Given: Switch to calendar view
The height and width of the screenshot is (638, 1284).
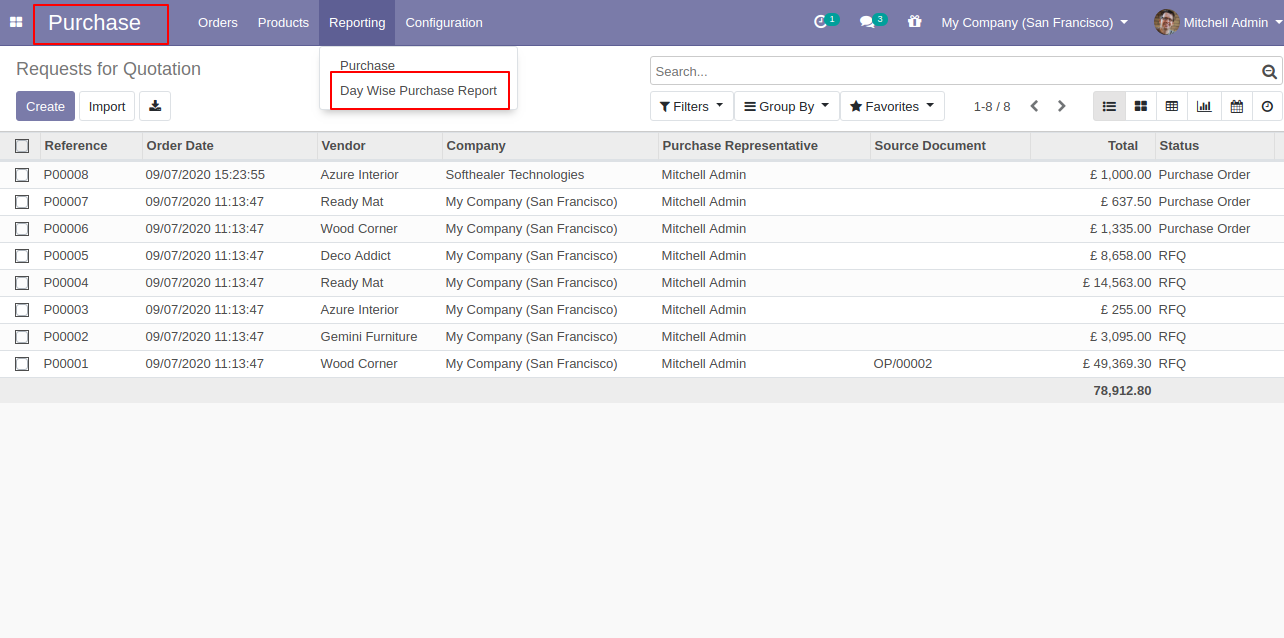Looking at the screenshot, I should click(x=1236, y=106).
